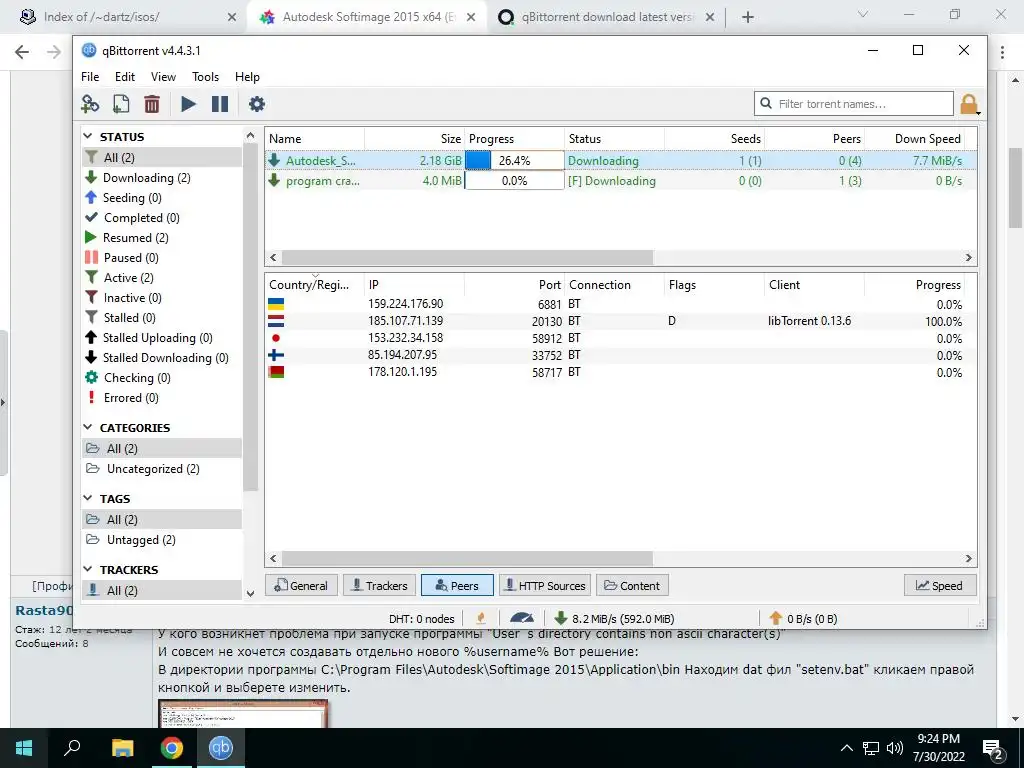Click torrent list scroll right arrow
This screenshot has height=768, width=1024.
968,257
